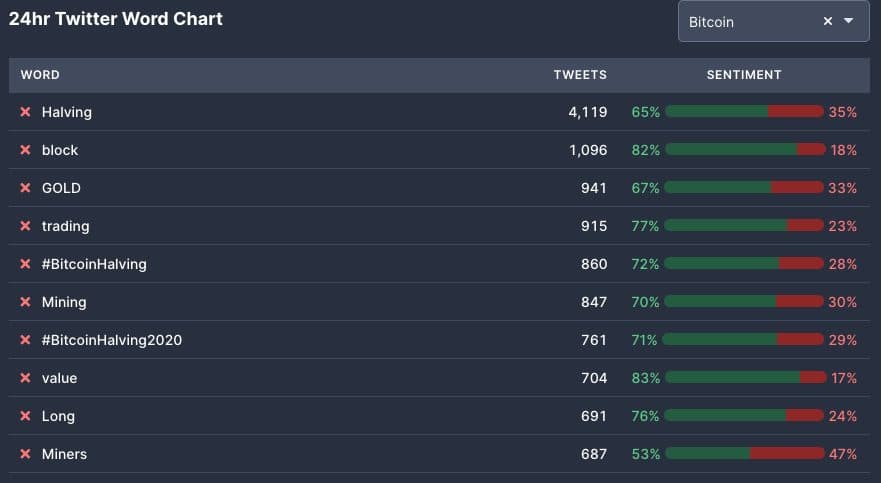Remove the Halving word row
This screenshot has width=881, height=483.
26,112
